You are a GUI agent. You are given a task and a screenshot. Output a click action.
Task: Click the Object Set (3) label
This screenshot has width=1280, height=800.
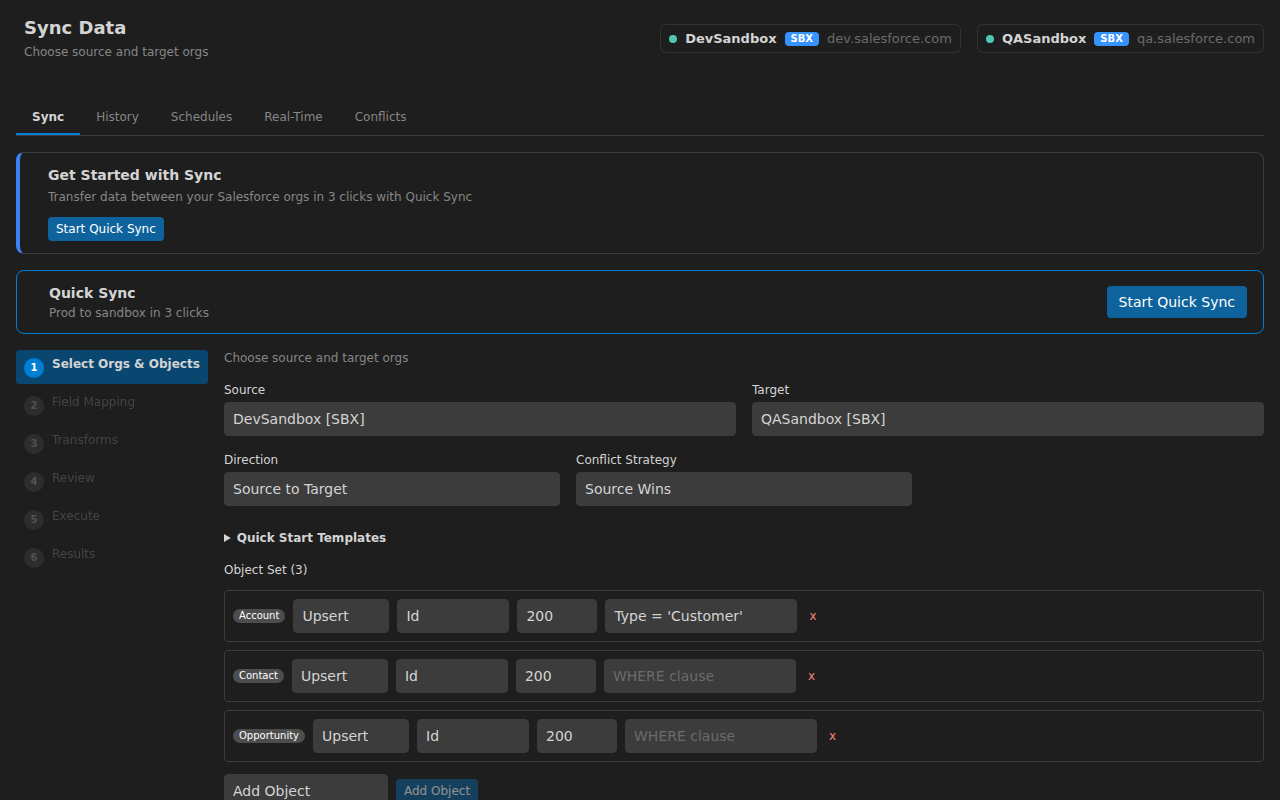(x=266, y=570)
